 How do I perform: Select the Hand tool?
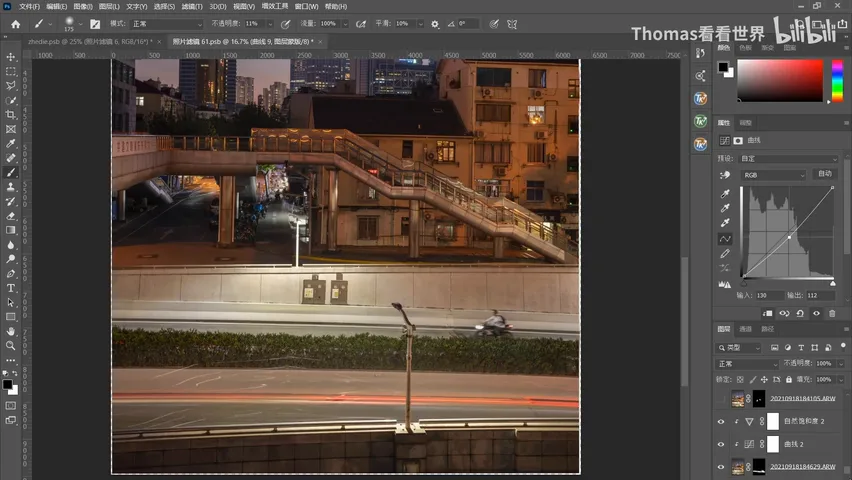10,331
